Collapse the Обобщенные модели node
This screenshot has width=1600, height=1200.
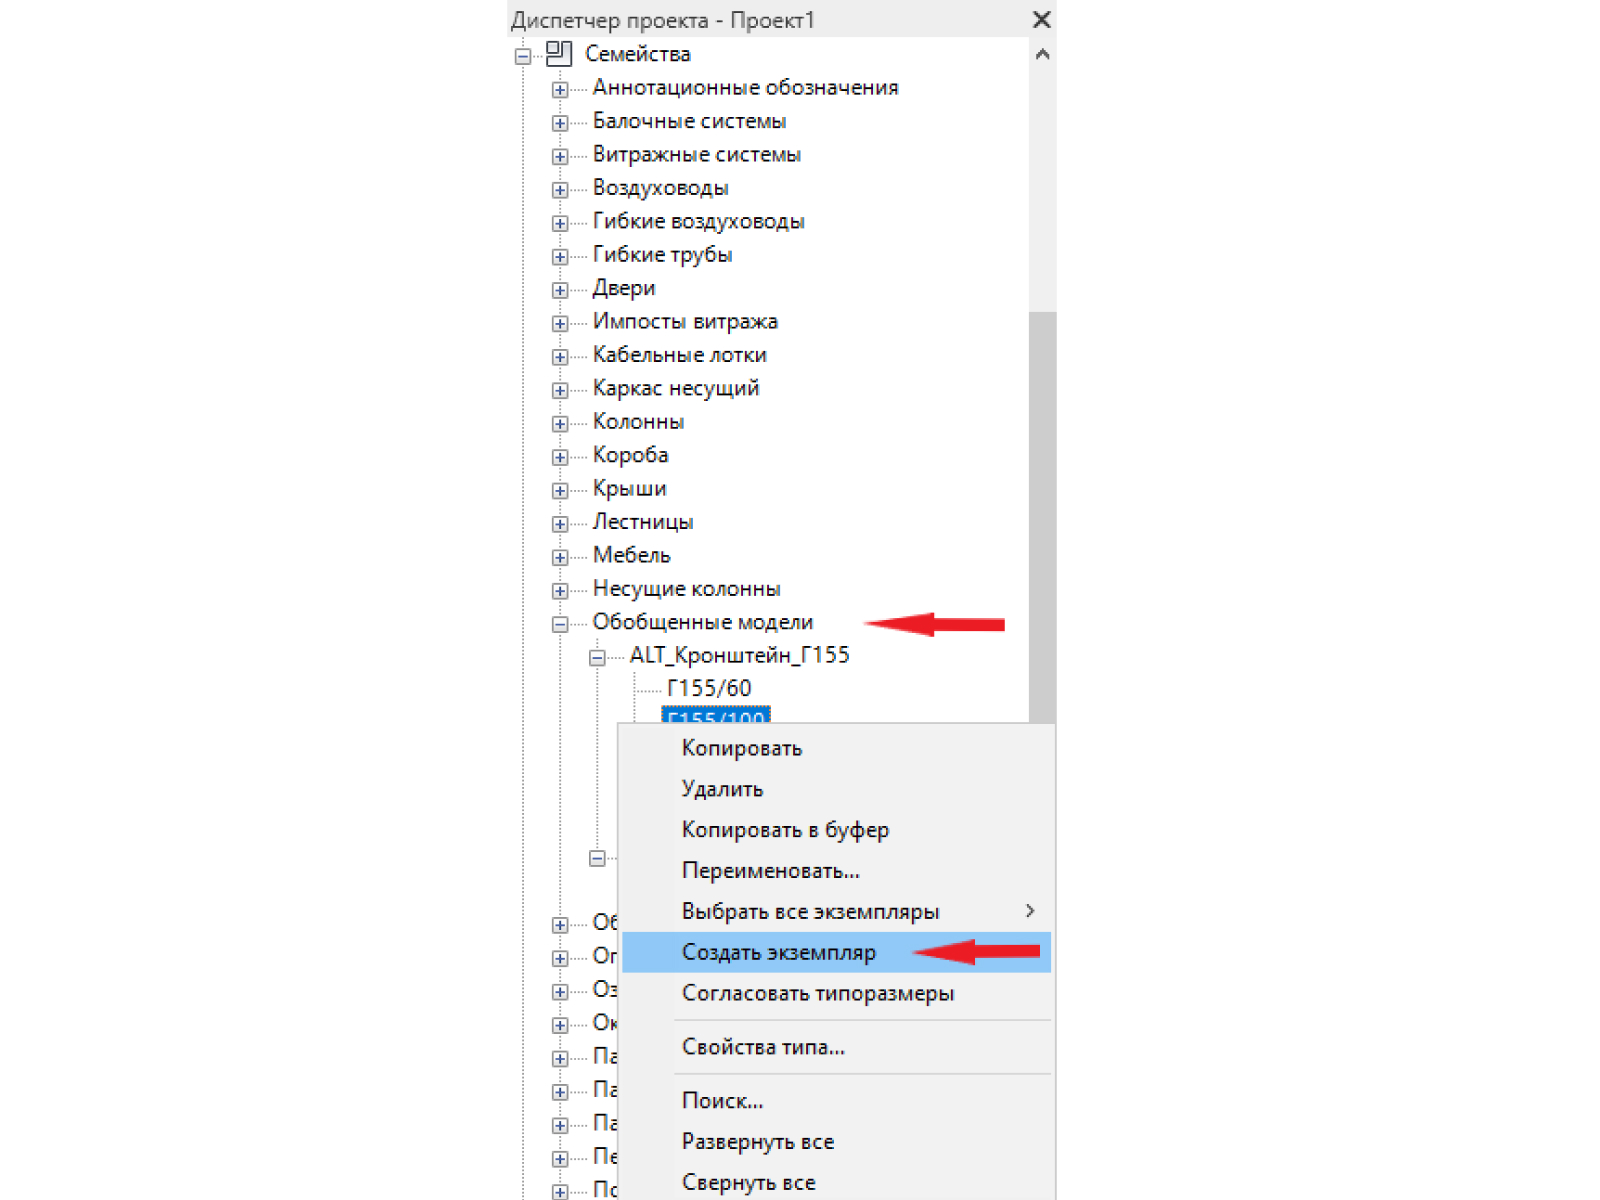click(560, 624)
